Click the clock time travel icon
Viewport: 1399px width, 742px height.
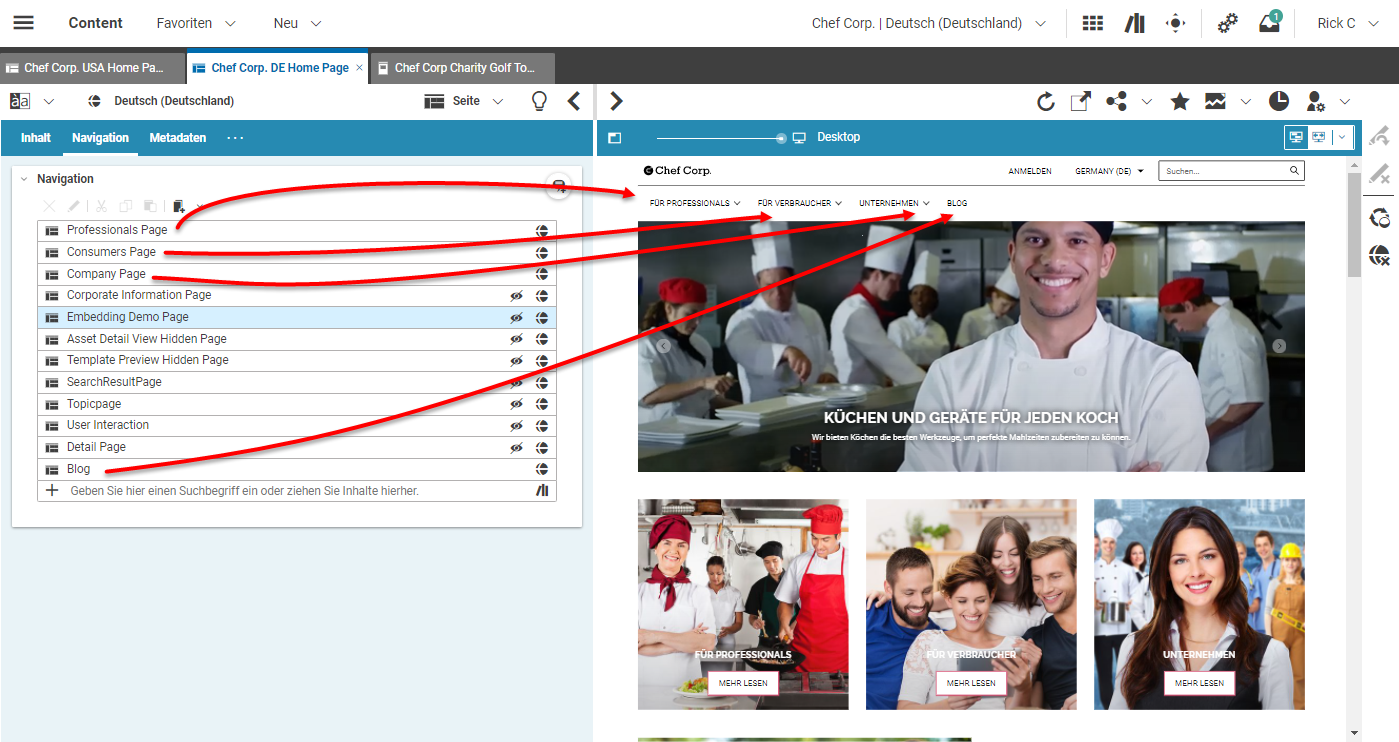(1279, 101)
